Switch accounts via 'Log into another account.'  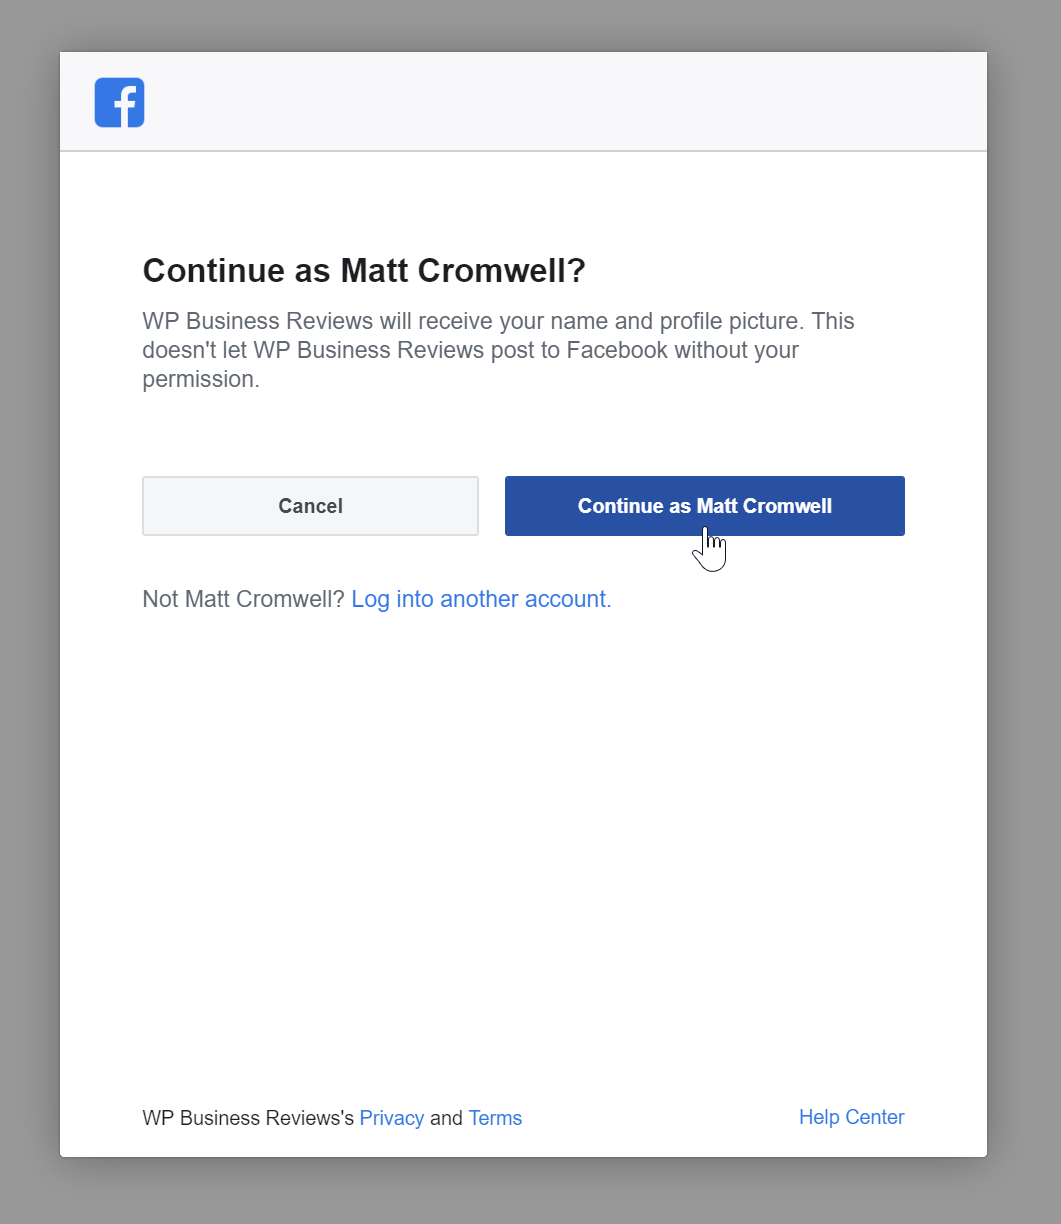[x=481, y=599]
